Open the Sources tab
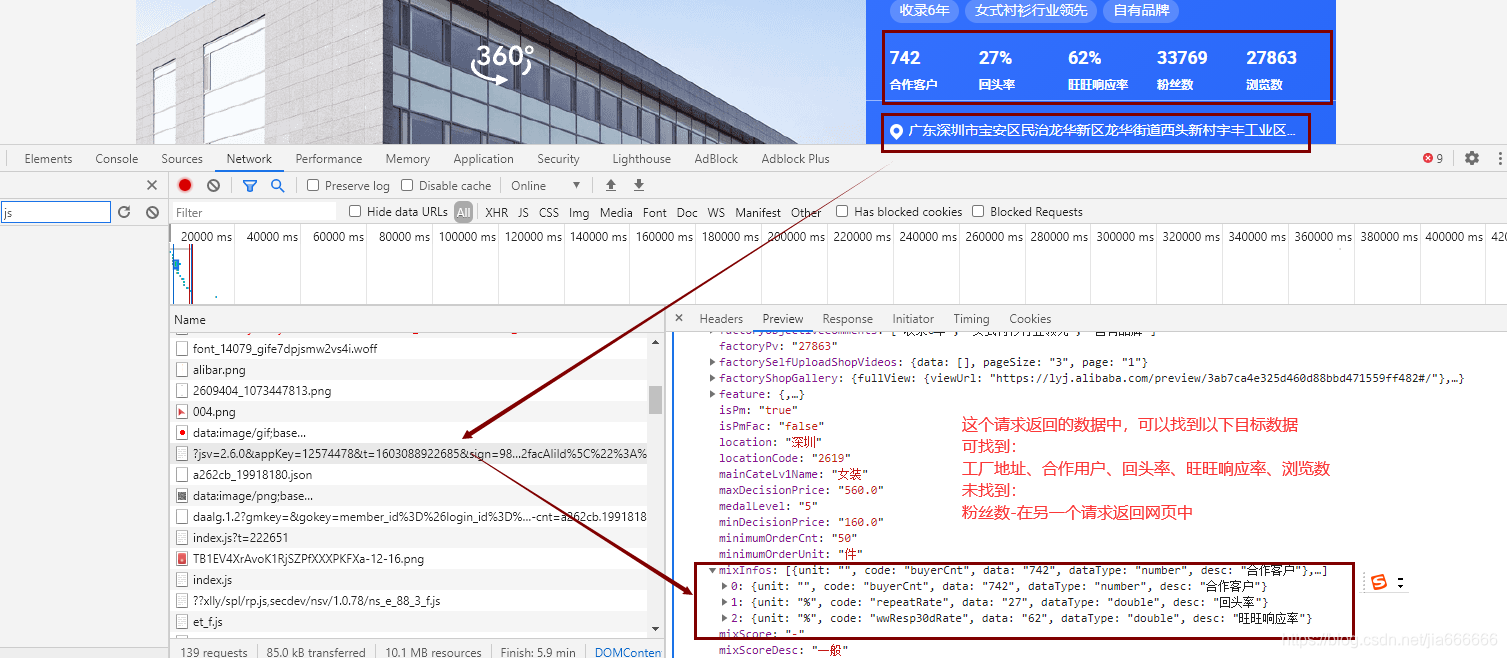The height and width of the screenshot is (658, 1507). pos(182,158)
